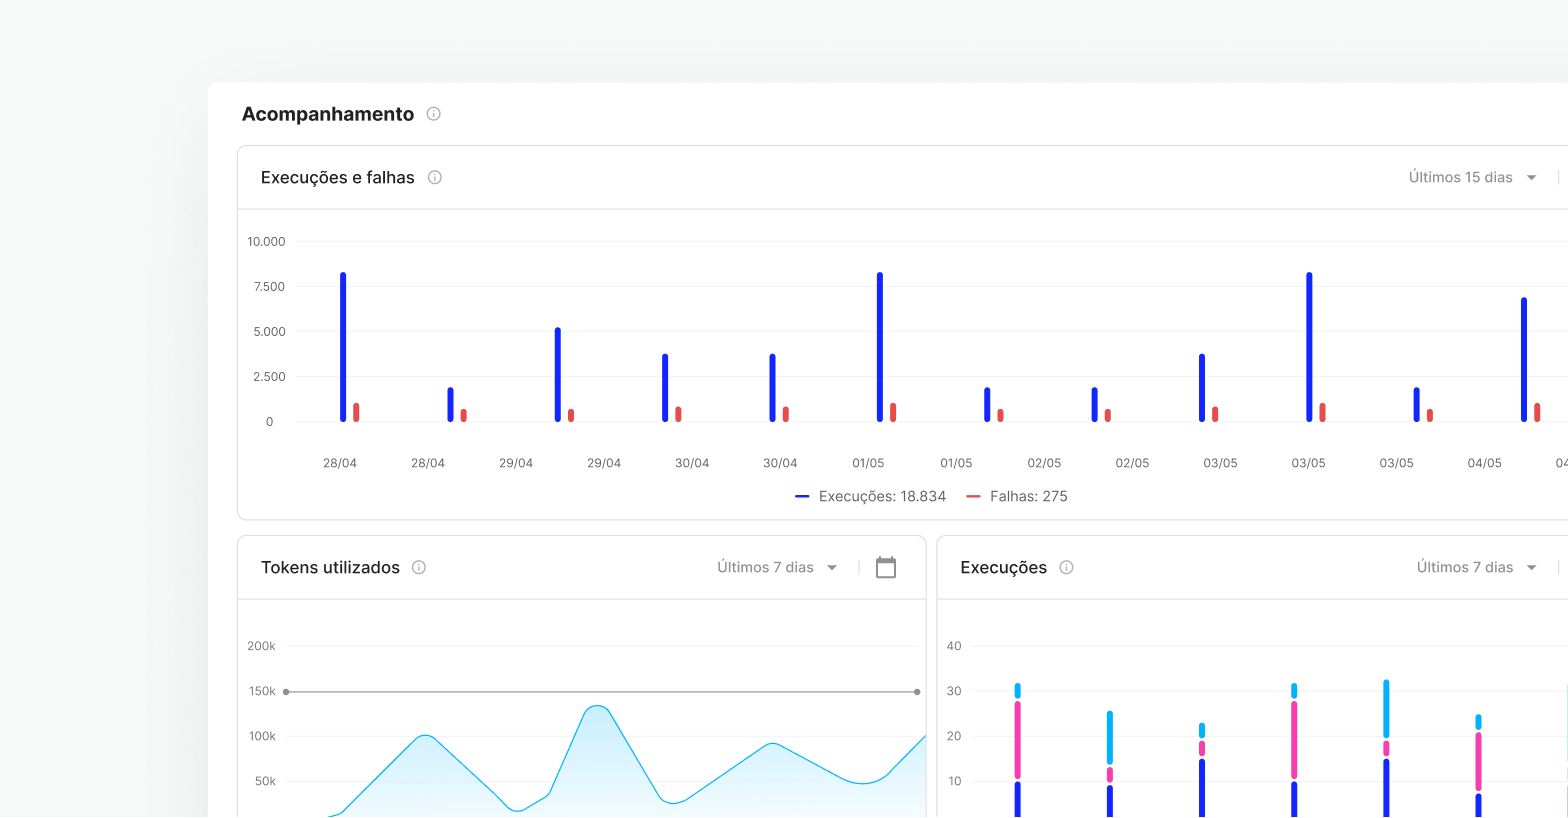Expand Últimos 7 dias in Execuções panel
This screenshot has height=818, width=1568.
point(1476,567)
